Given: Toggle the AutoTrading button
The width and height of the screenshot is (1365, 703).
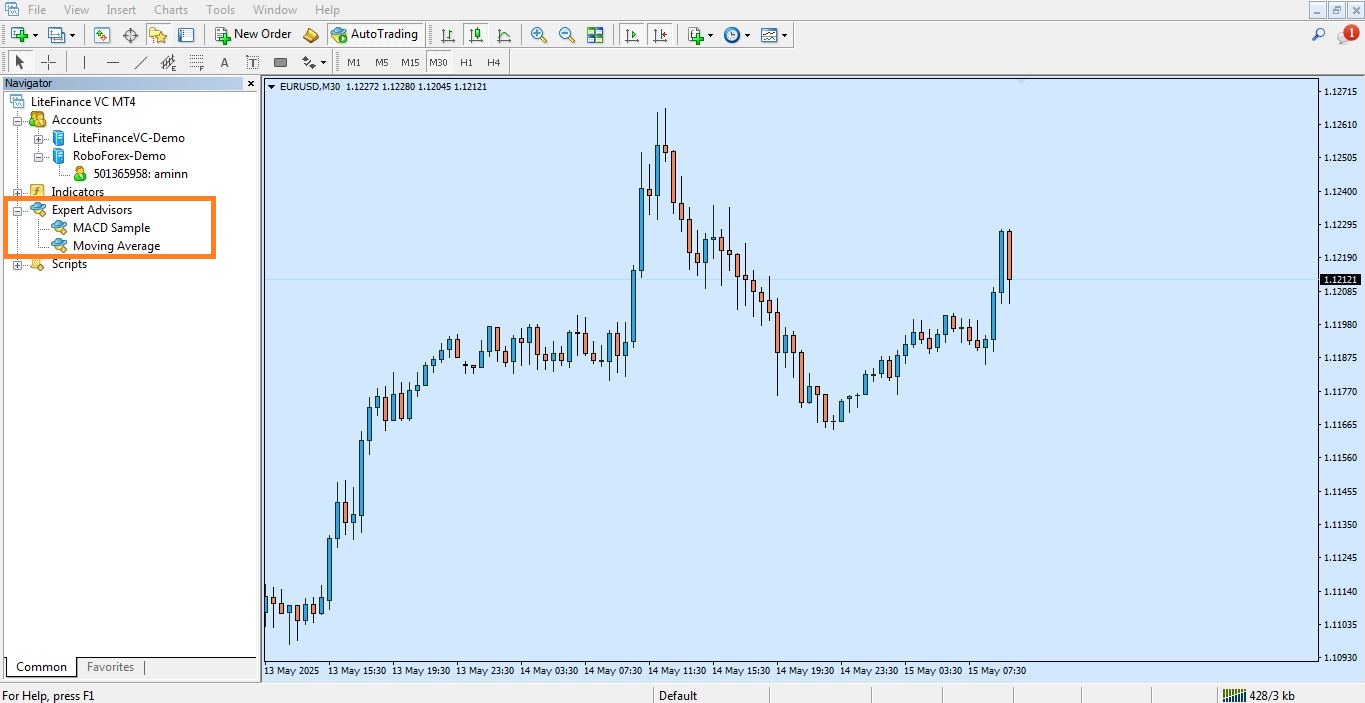Looking at the screenshot, I should 374,35.
